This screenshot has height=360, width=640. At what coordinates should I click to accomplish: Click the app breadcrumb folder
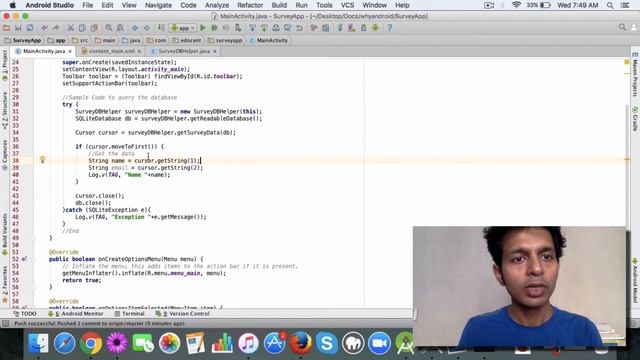pyautogui.click(x=56, y=40)
